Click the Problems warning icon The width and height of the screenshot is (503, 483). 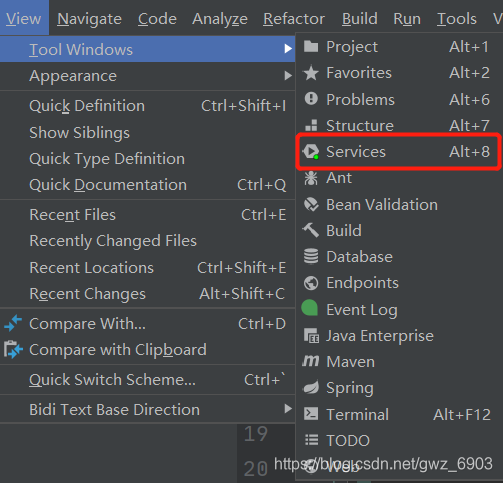tap(311, 99)
